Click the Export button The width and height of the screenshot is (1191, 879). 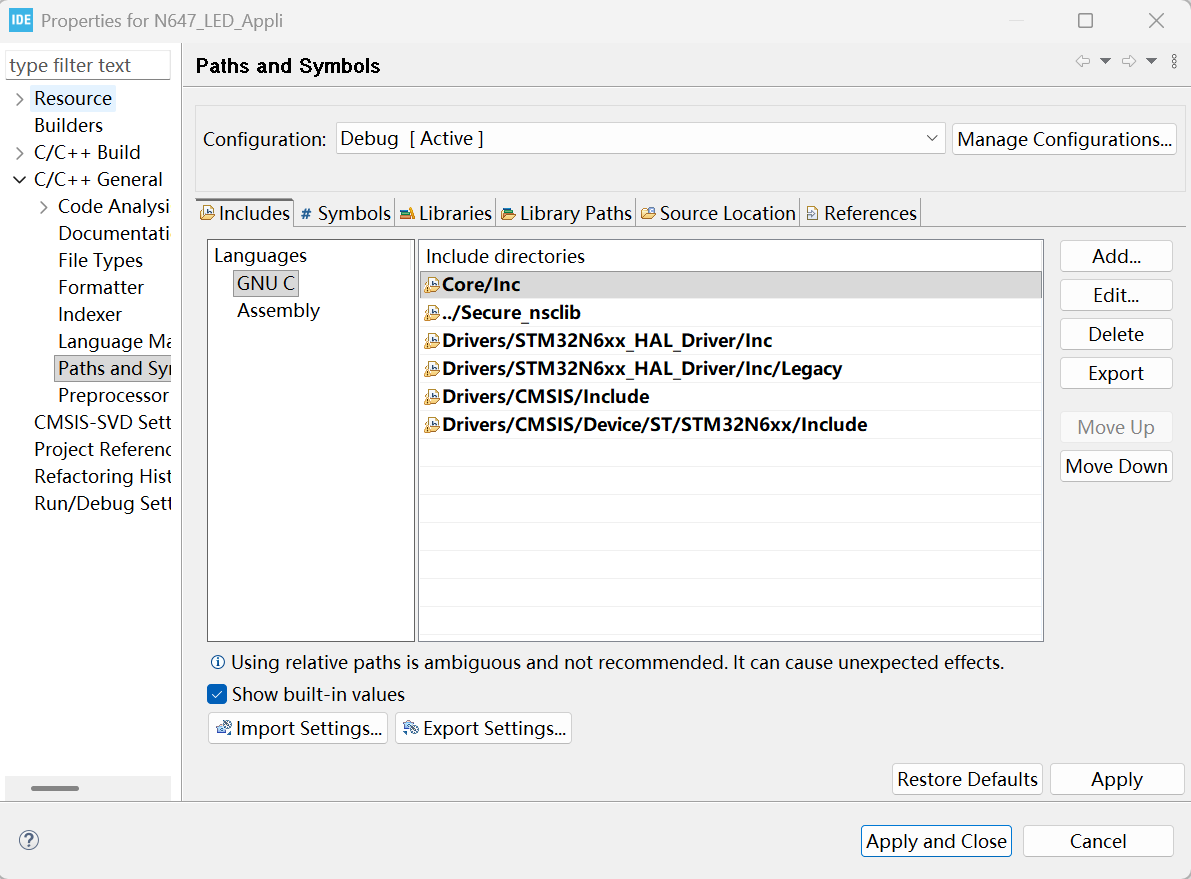coord(1116,373)
